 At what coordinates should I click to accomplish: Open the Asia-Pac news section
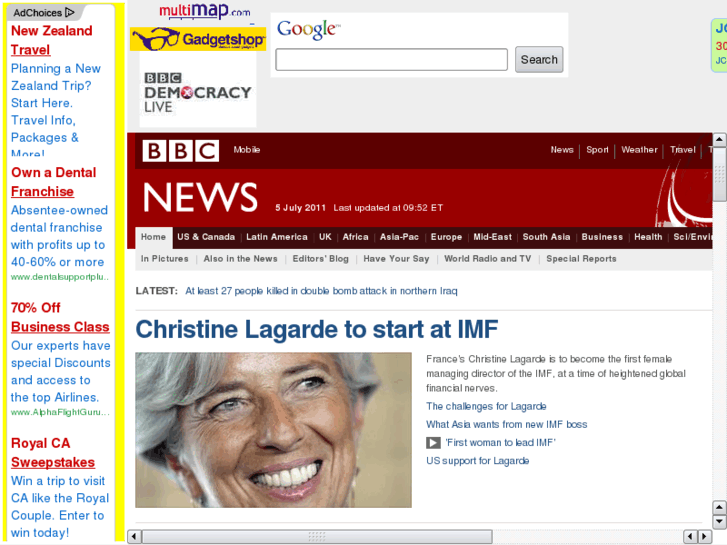point(399,237)
